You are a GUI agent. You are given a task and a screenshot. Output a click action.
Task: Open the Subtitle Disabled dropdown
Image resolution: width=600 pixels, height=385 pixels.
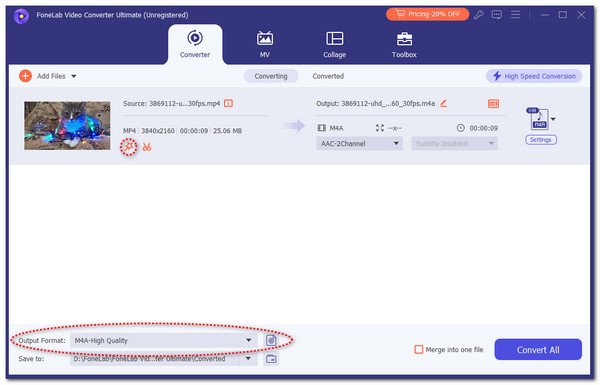[x=454, y=144]
